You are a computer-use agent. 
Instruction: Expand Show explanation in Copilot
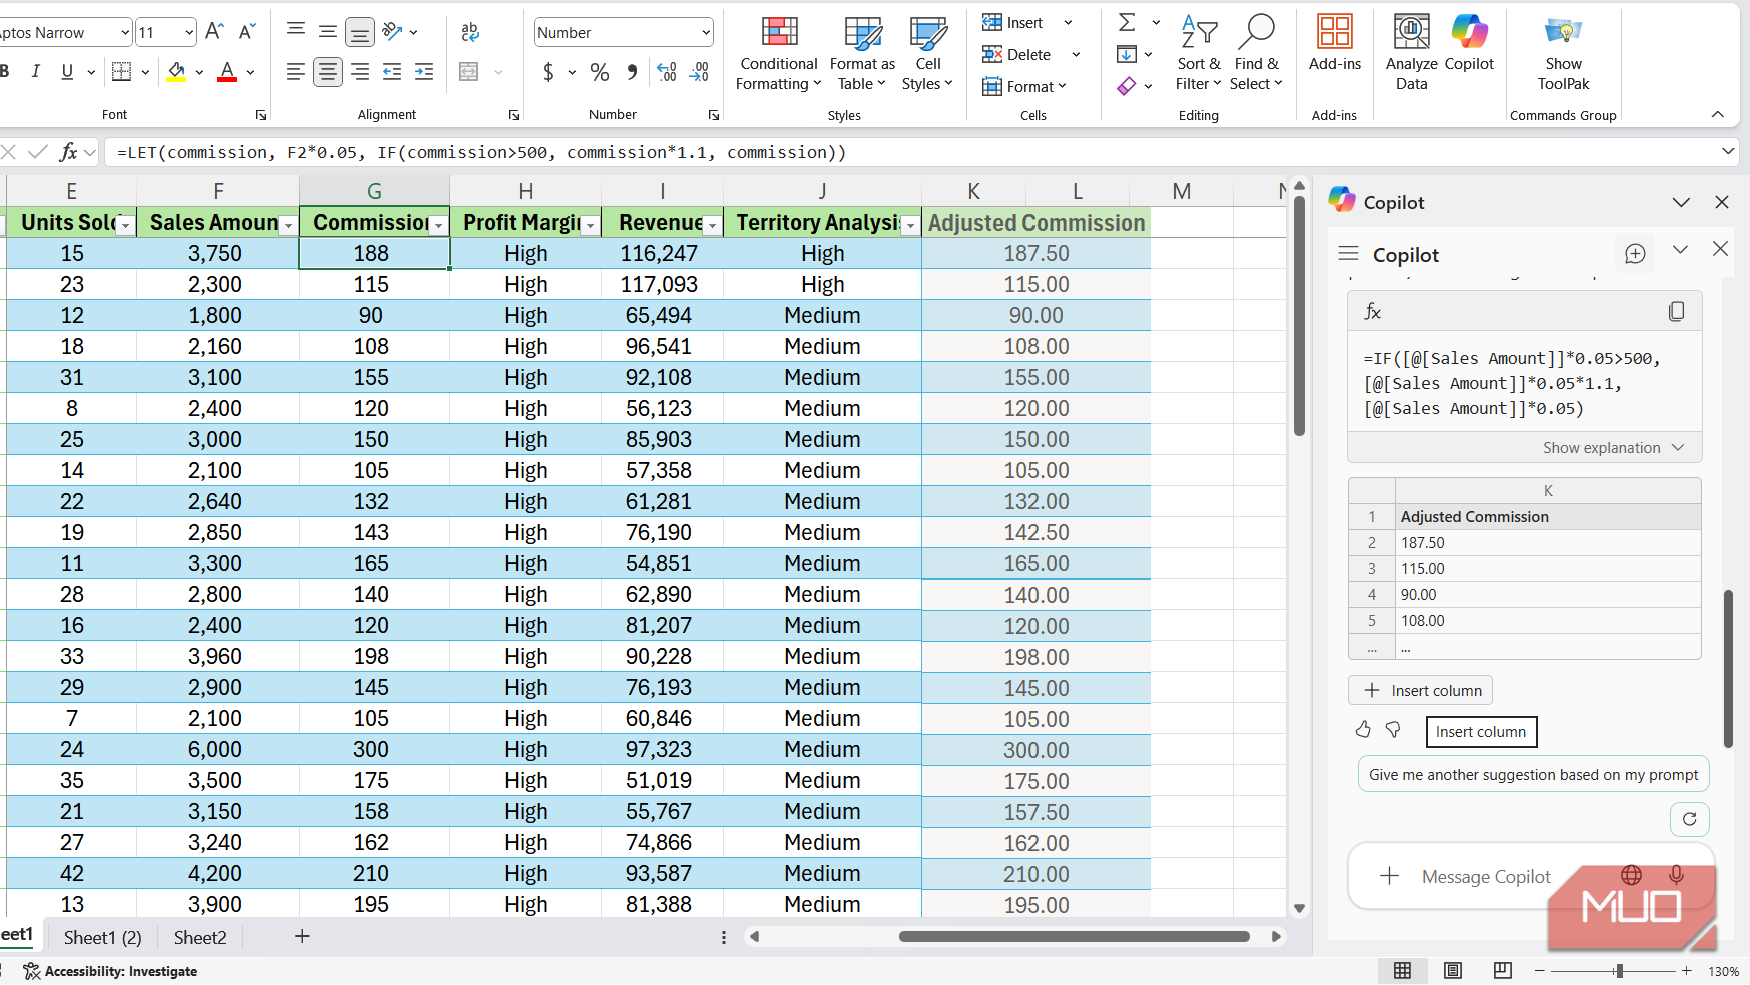[x=1613, y=448]
